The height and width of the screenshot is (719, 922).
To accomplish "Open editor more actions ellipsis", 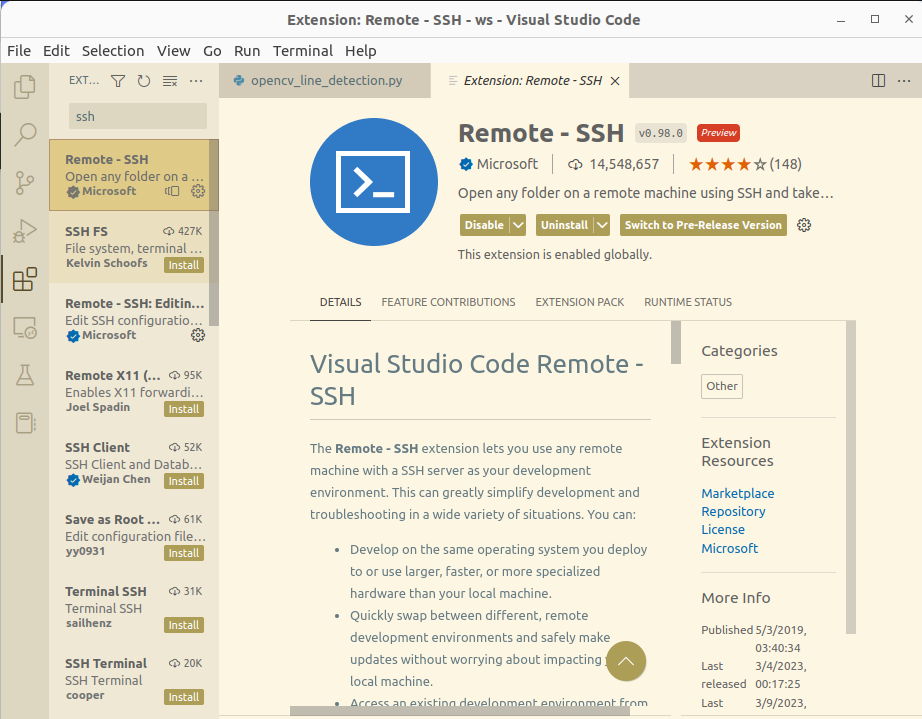I will point(904,81).
